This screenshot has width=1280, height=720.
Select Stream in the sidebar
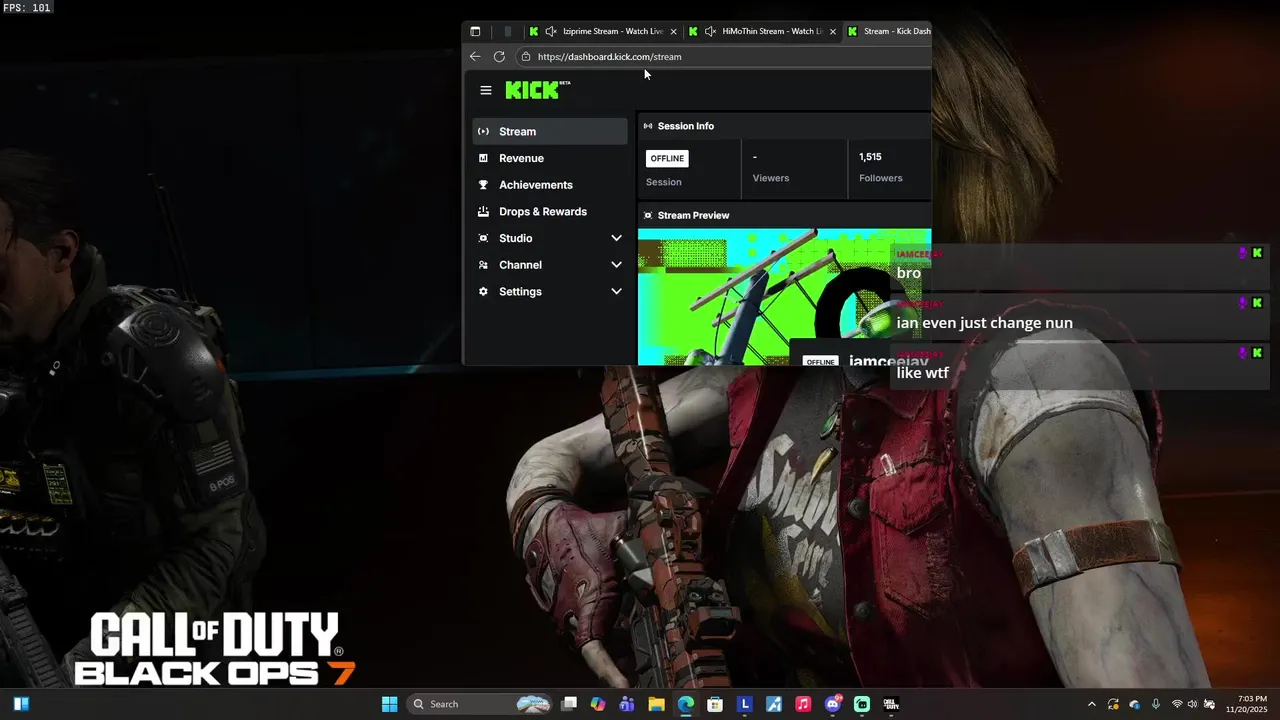(x=550, y=131)
